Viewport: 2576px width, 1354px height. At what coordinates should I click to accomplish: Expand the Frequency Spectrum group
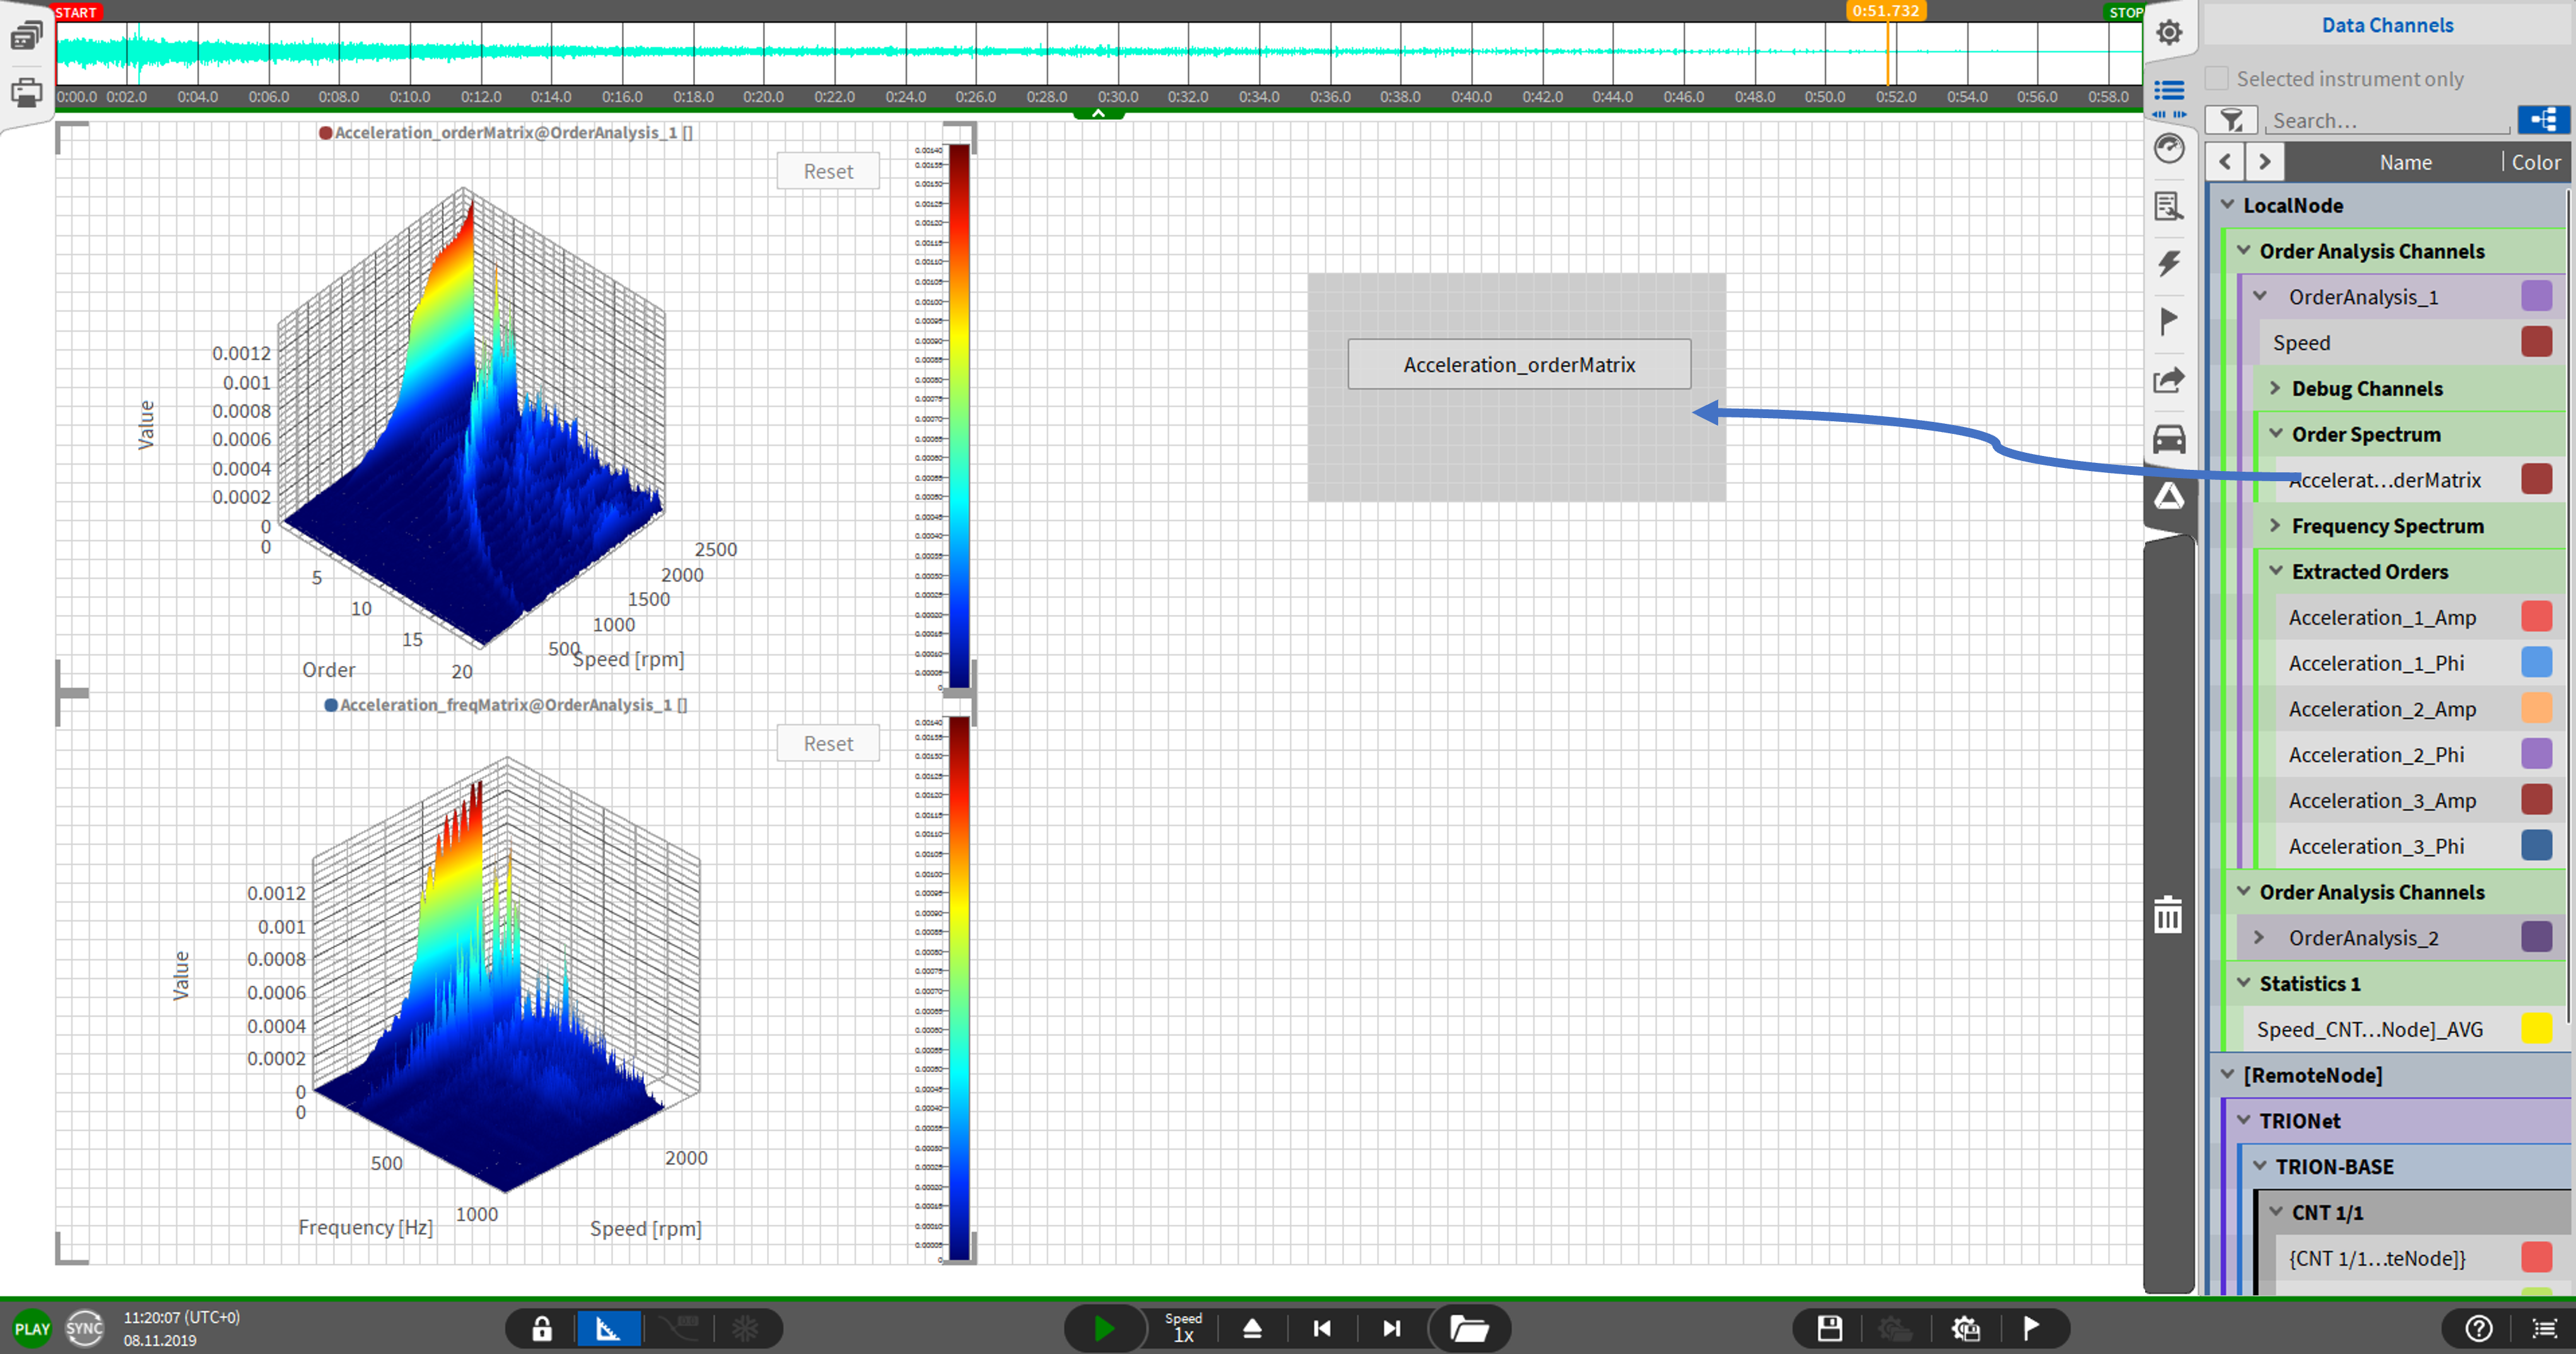tap(2276, 525)
